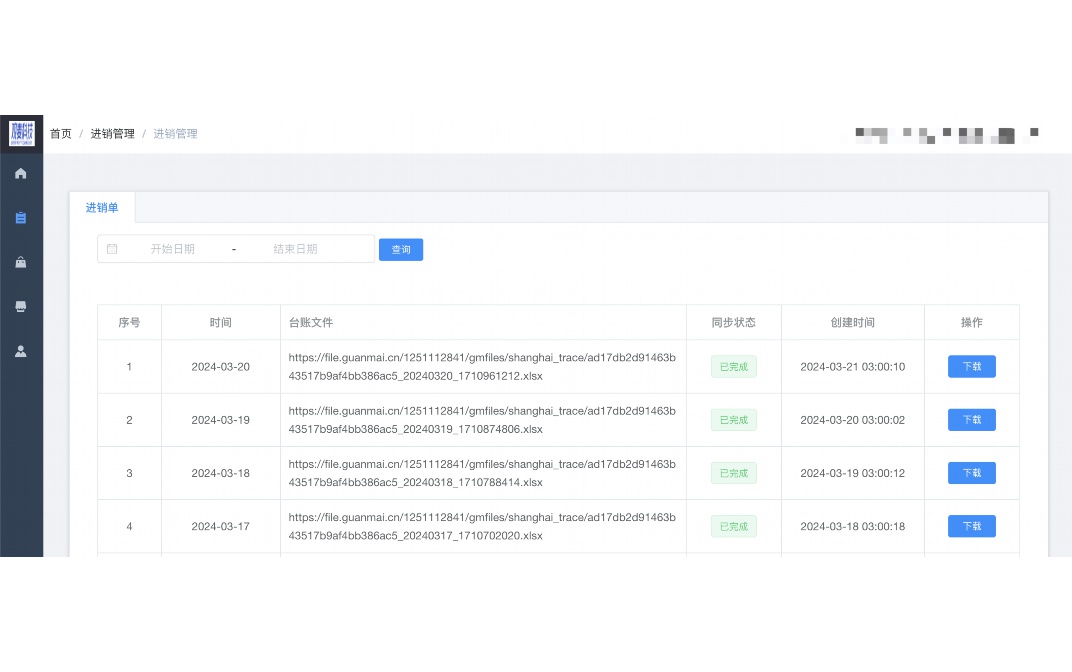Click the 时间 column header
Screen dimensions: 1072x672
click(x=221, y=323)
